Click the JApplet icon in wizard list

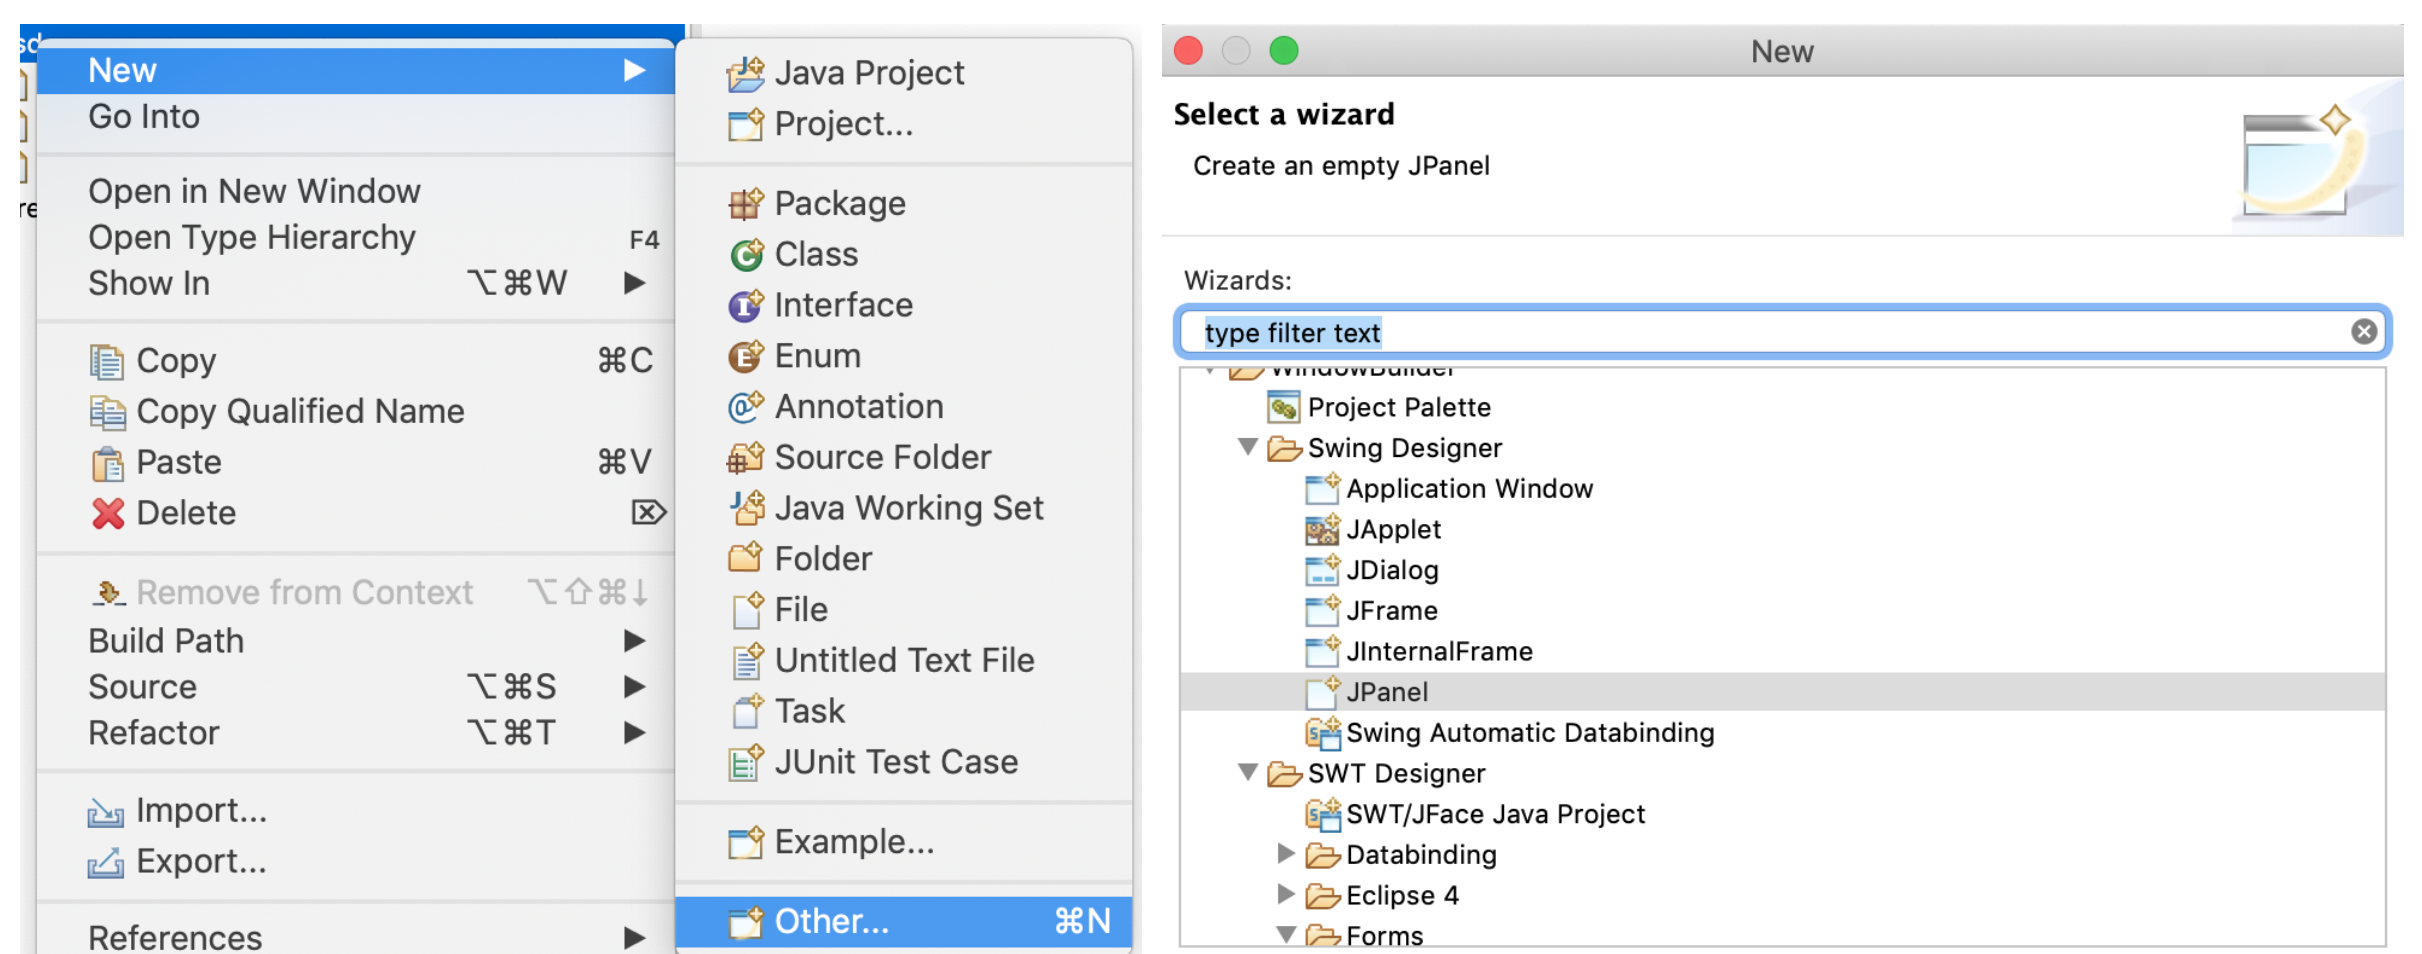click(x=1322, y=530)
